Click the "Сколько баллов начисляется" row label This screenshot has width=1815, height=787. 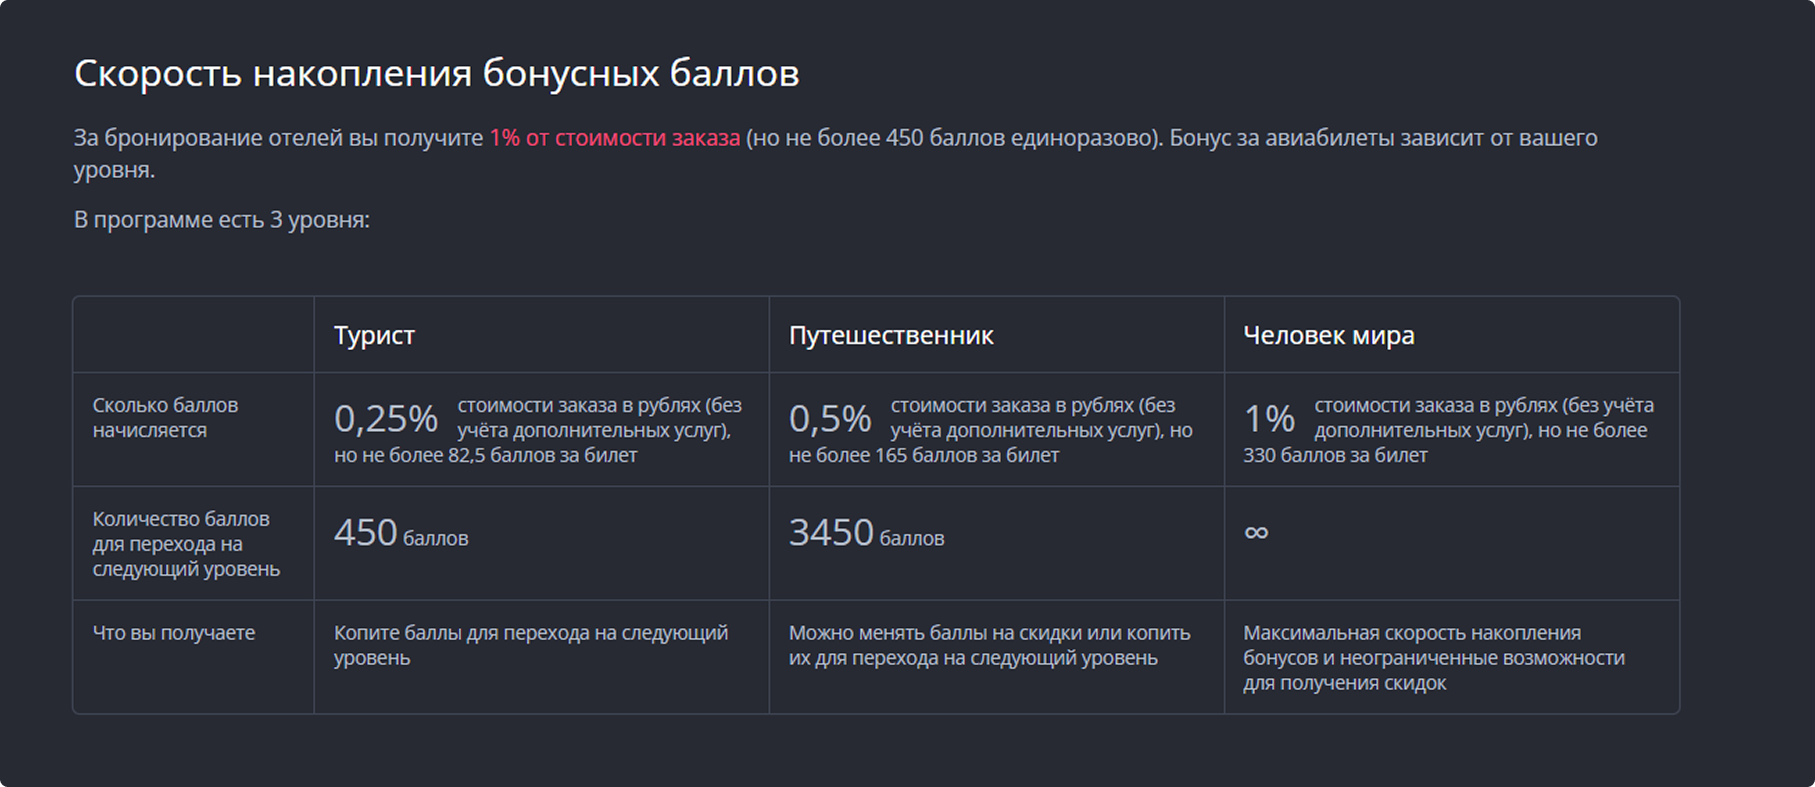tap(165, 418)
